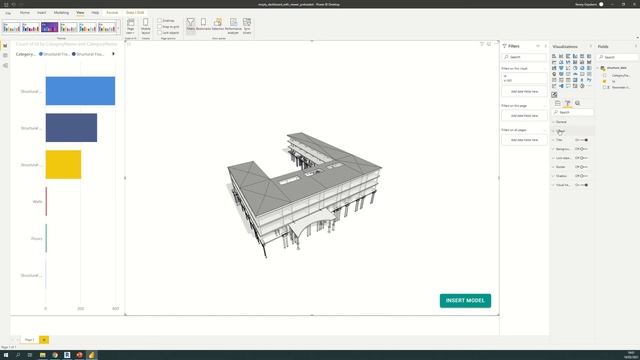Open the Analytics magnifier tab
The height and width of the screenshot is (360, 640).
click(x=578, y=103)
